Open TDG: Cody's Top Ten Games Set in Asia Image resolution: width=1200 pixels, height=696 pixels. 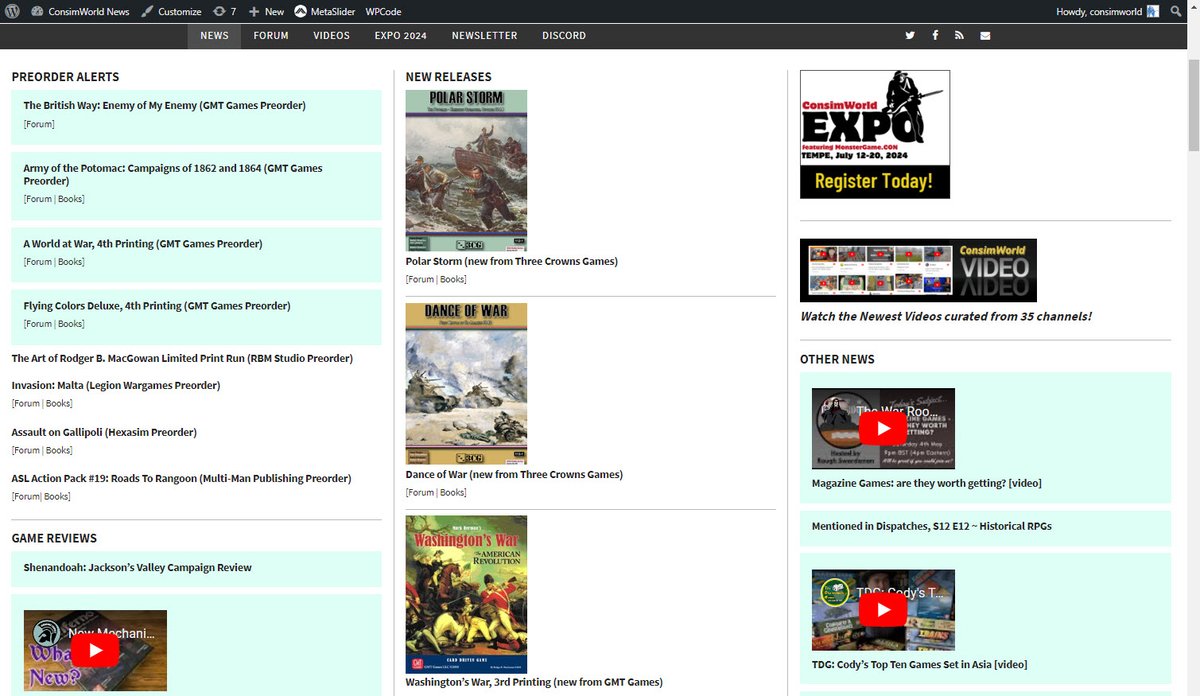[x=919, y=664]
